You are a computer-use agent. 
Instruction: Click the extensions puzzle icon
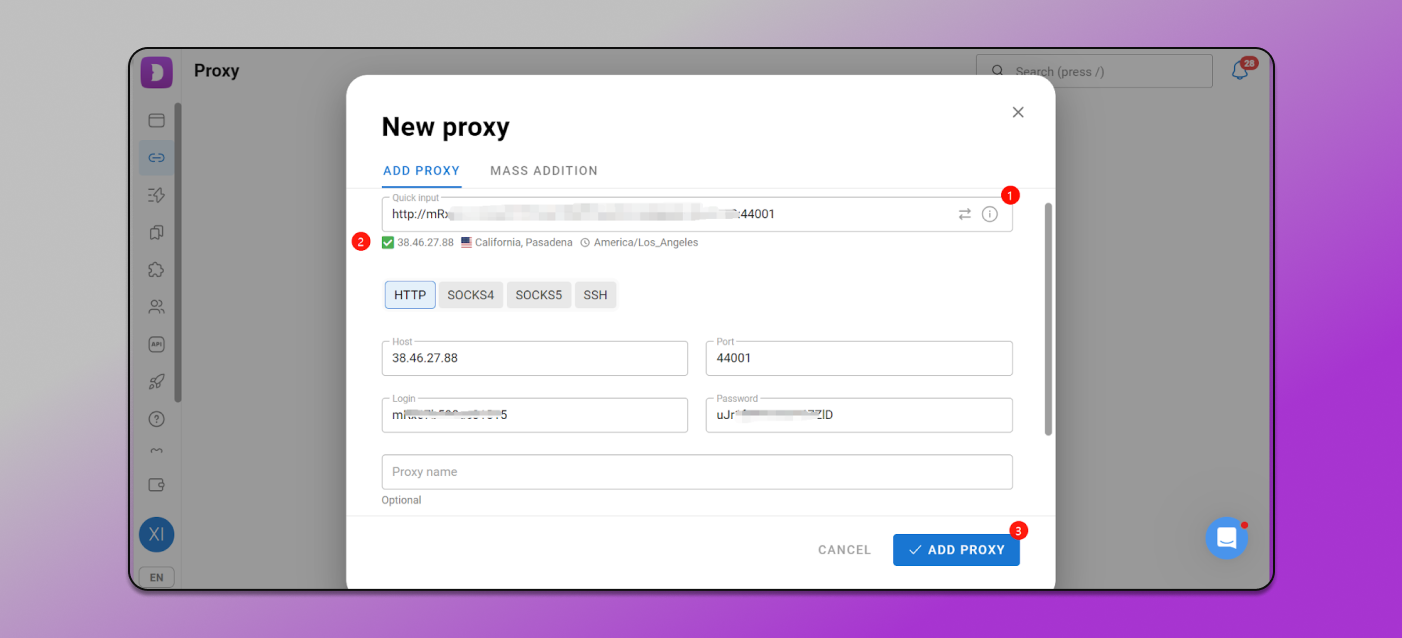[x=156, y=269]
